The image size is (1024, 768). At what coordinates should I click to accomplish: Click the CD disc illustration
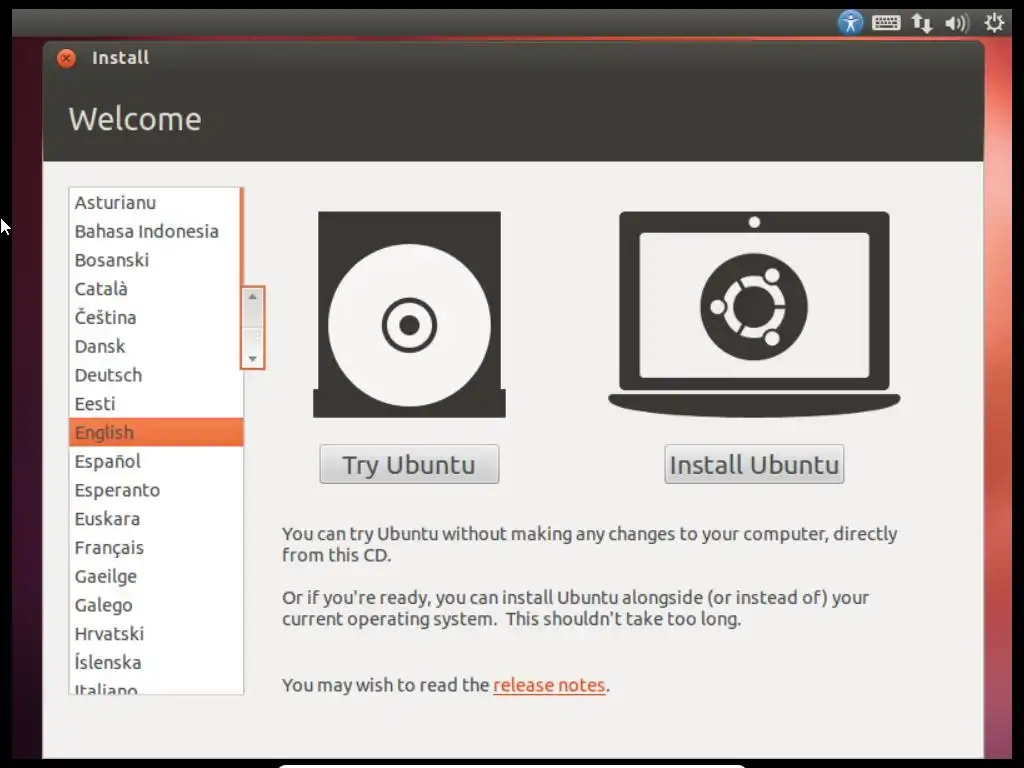pos(409,314)
